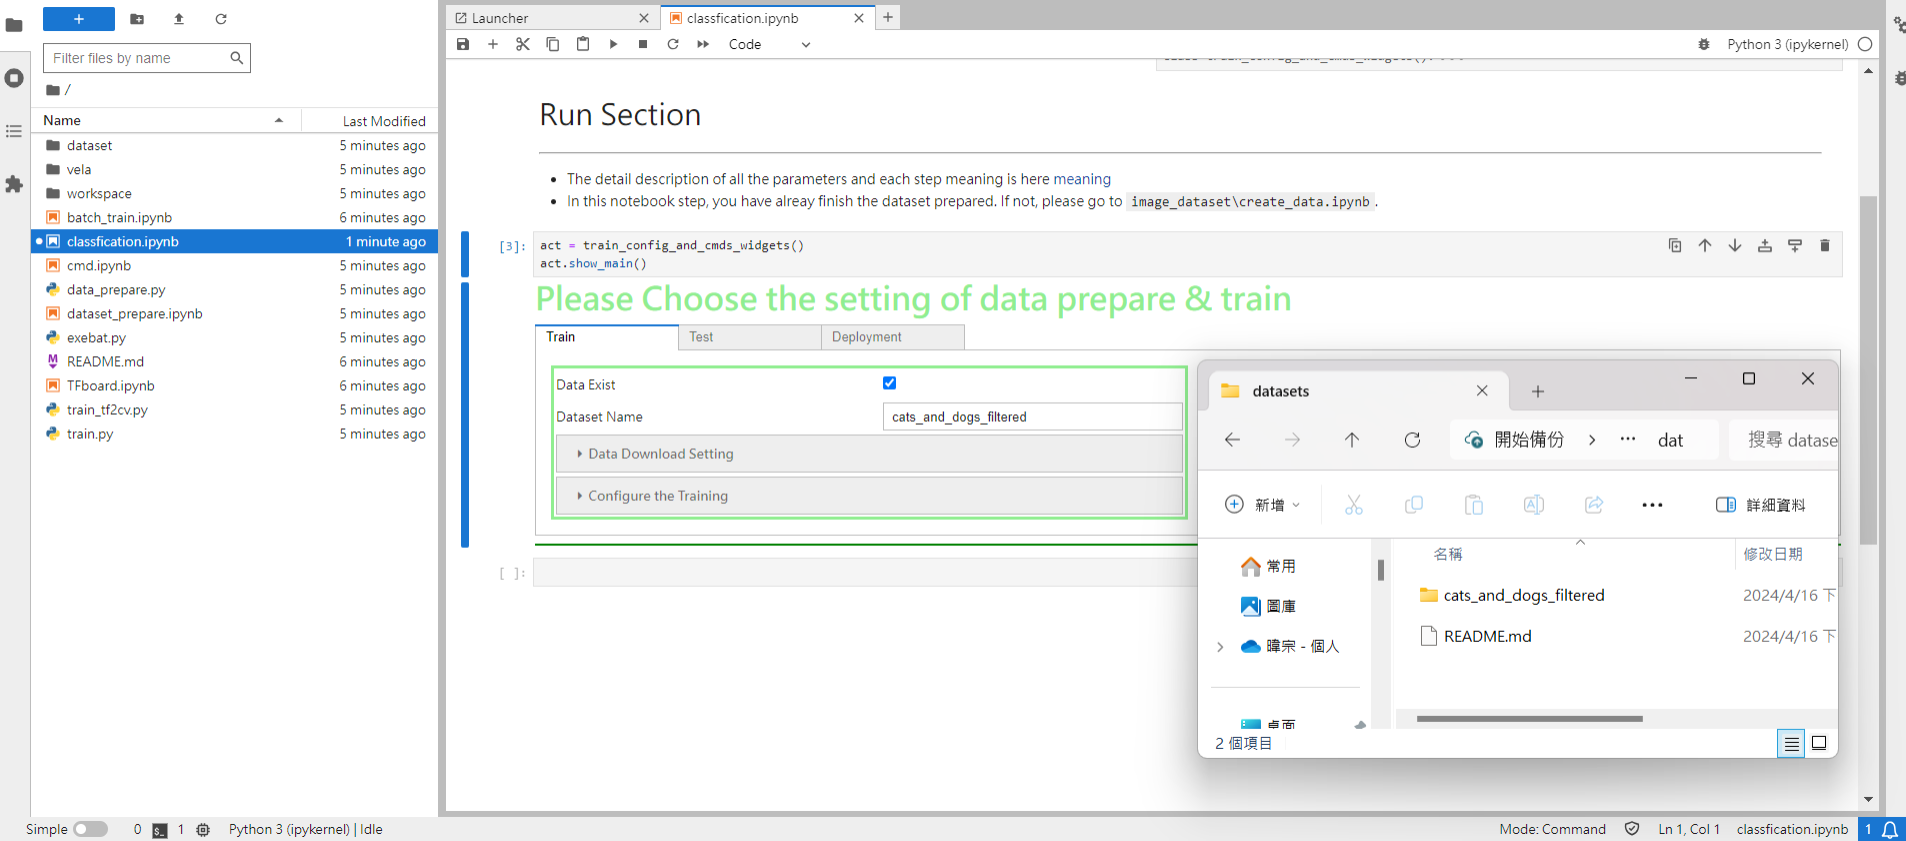Restart kernel and run all cells
This screenshot has width=1906, height=841.
click(x=703, y=44)
